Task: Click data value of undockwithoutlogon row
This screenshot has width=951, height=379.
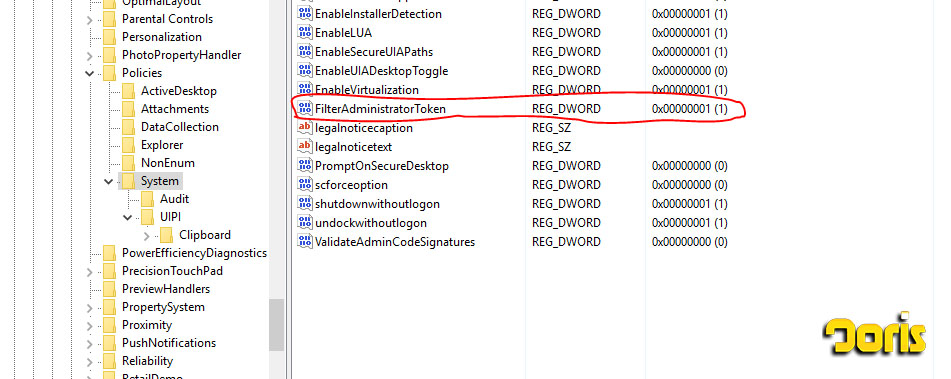Action: (x=690, y=223)
